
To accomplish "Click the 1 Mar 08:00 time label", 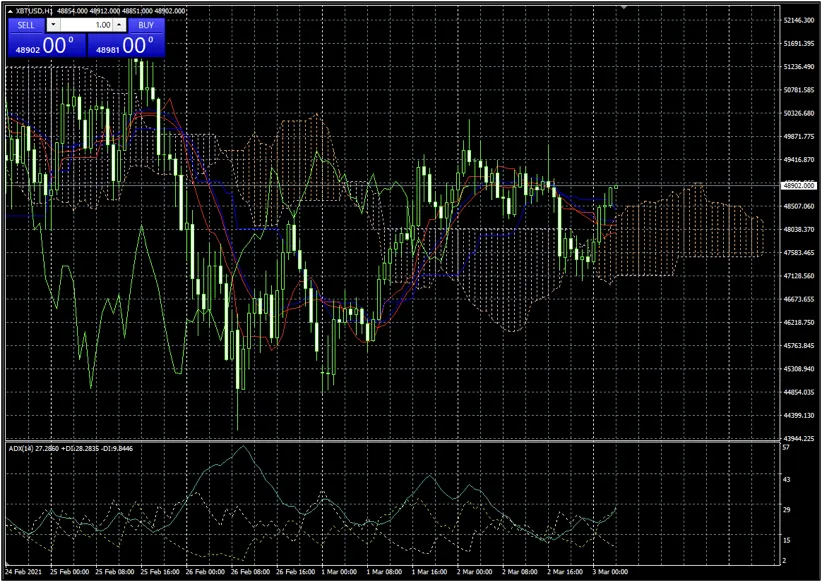I will coord(384,572).
